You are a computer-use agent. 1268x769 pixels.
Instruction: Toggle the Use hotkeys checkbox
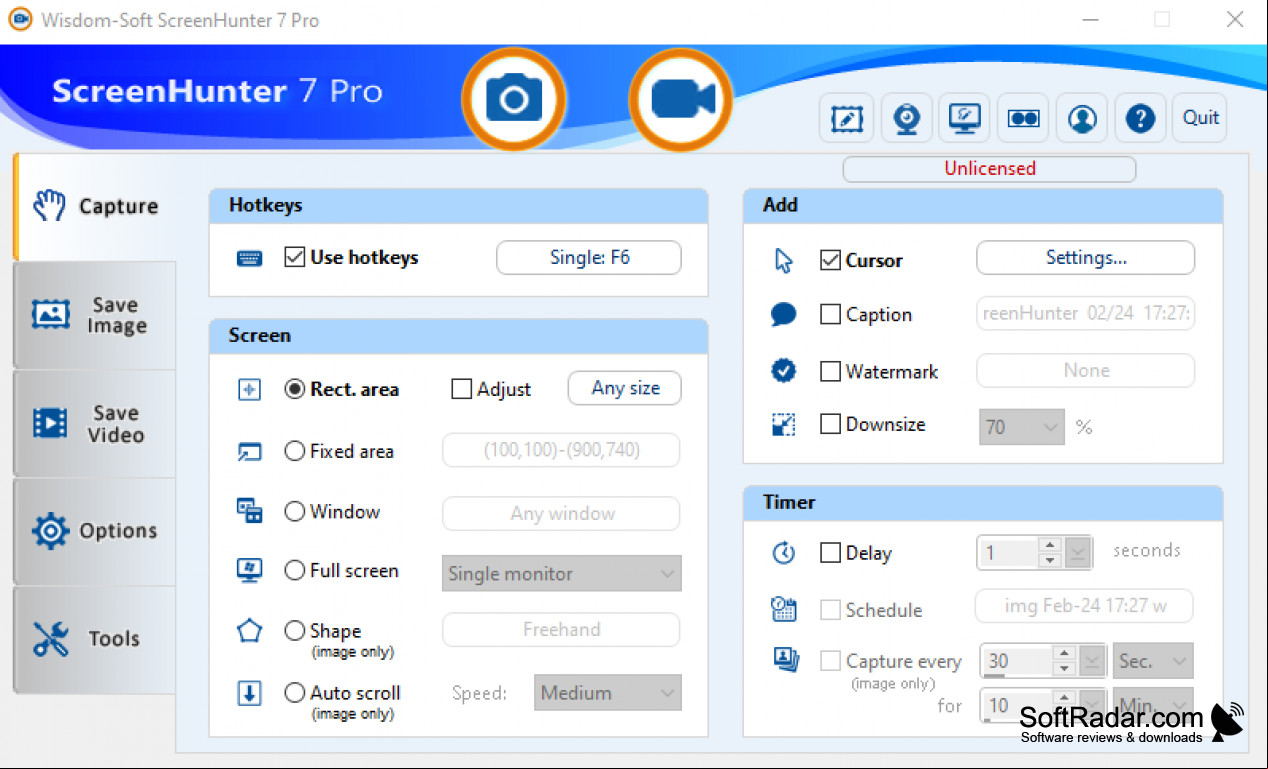coord(295,257)
